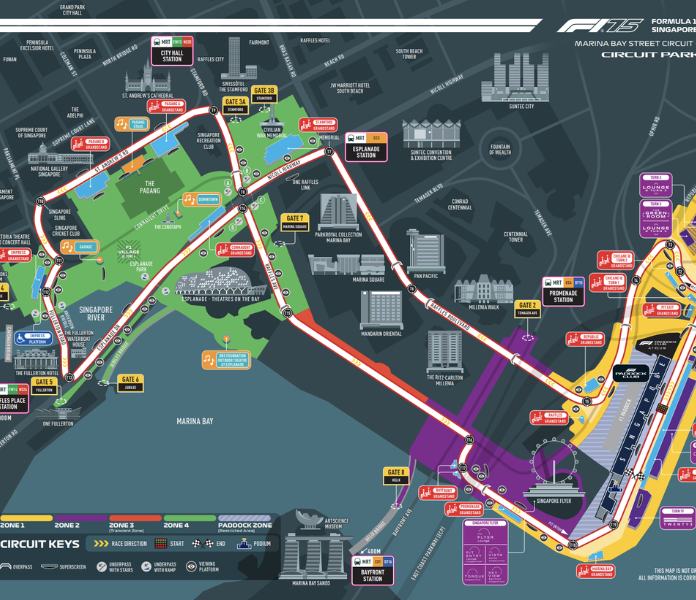Select the Marina Bay Sands building
The width and height of the screenshot is (696, 600).
pos(312,557)
